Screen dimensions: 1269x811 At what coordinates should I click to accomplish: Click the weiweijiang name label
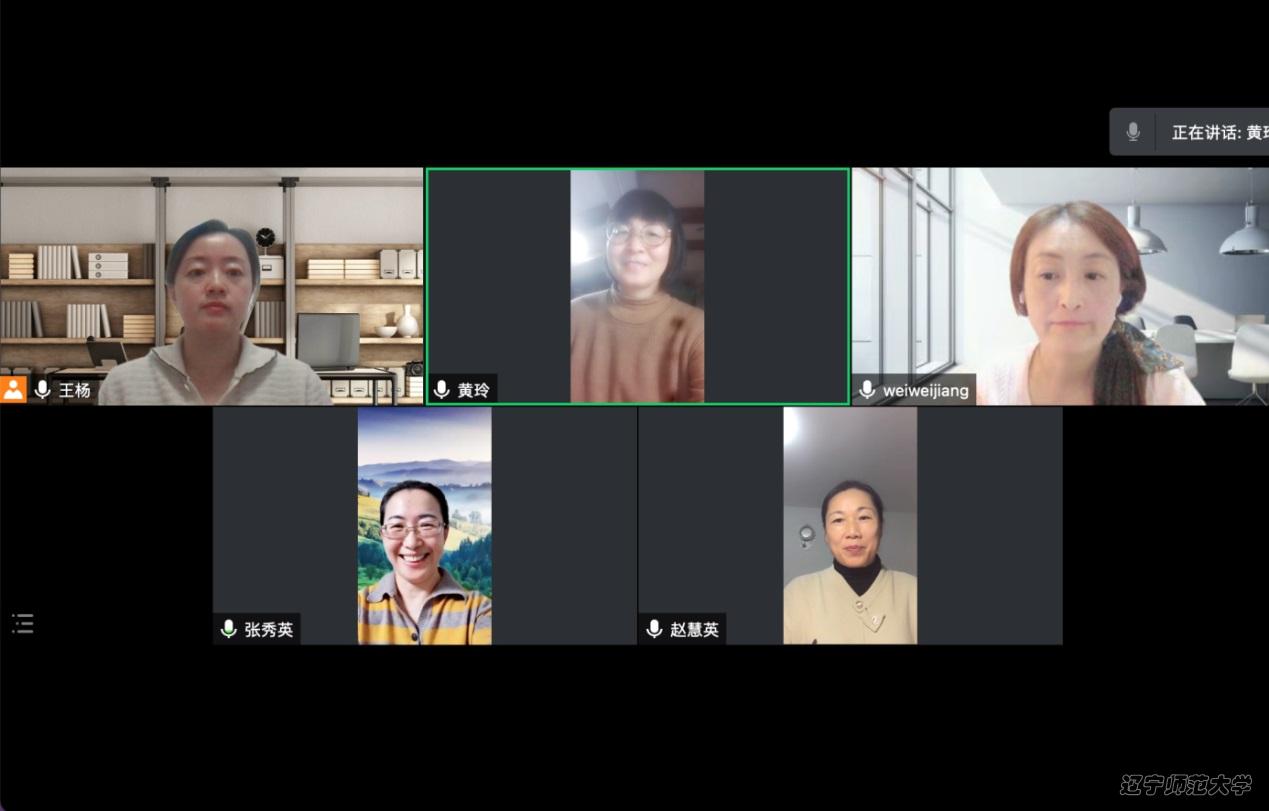coord(926,390)
